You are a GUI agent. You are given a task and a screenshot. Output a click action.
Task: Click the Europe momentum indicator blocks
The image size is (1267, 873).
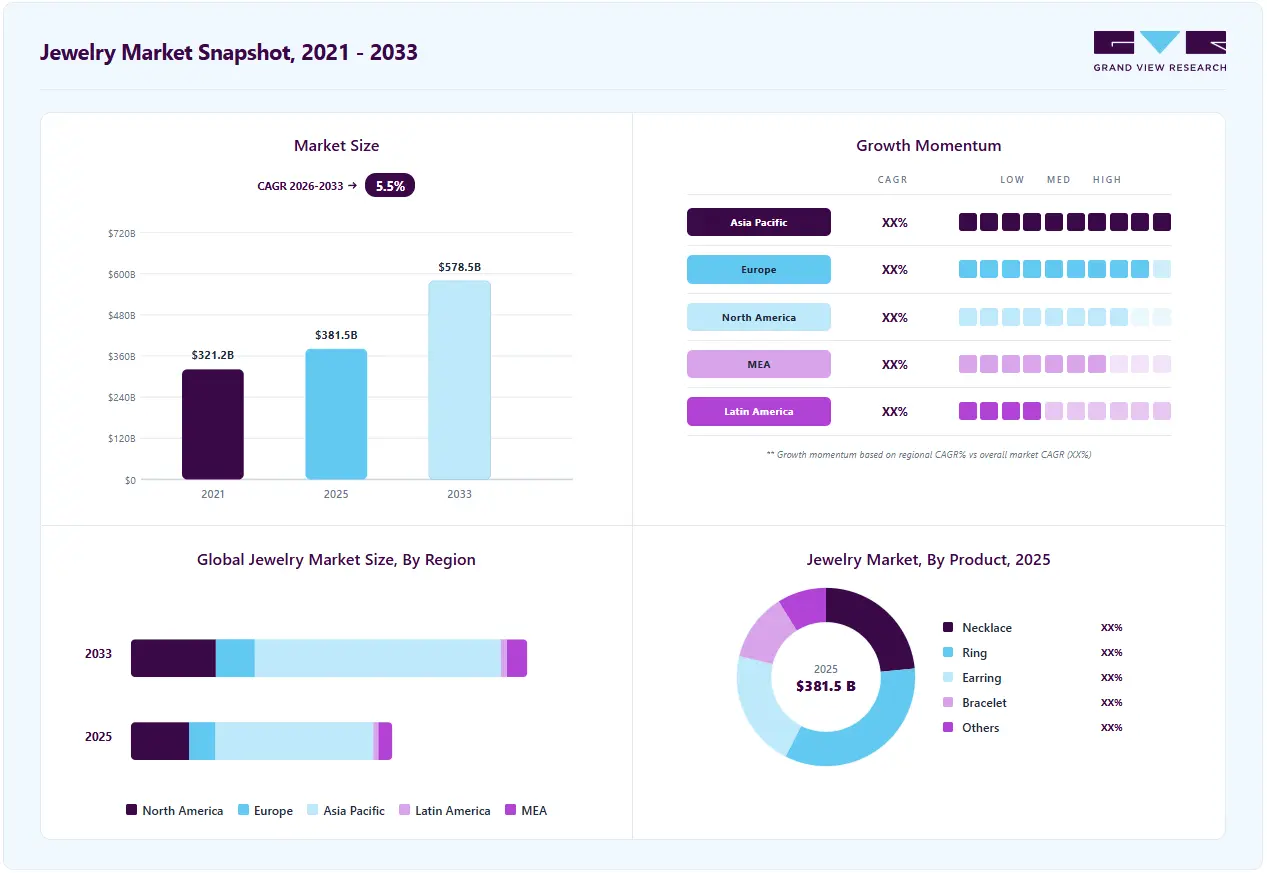(1065, 269)
